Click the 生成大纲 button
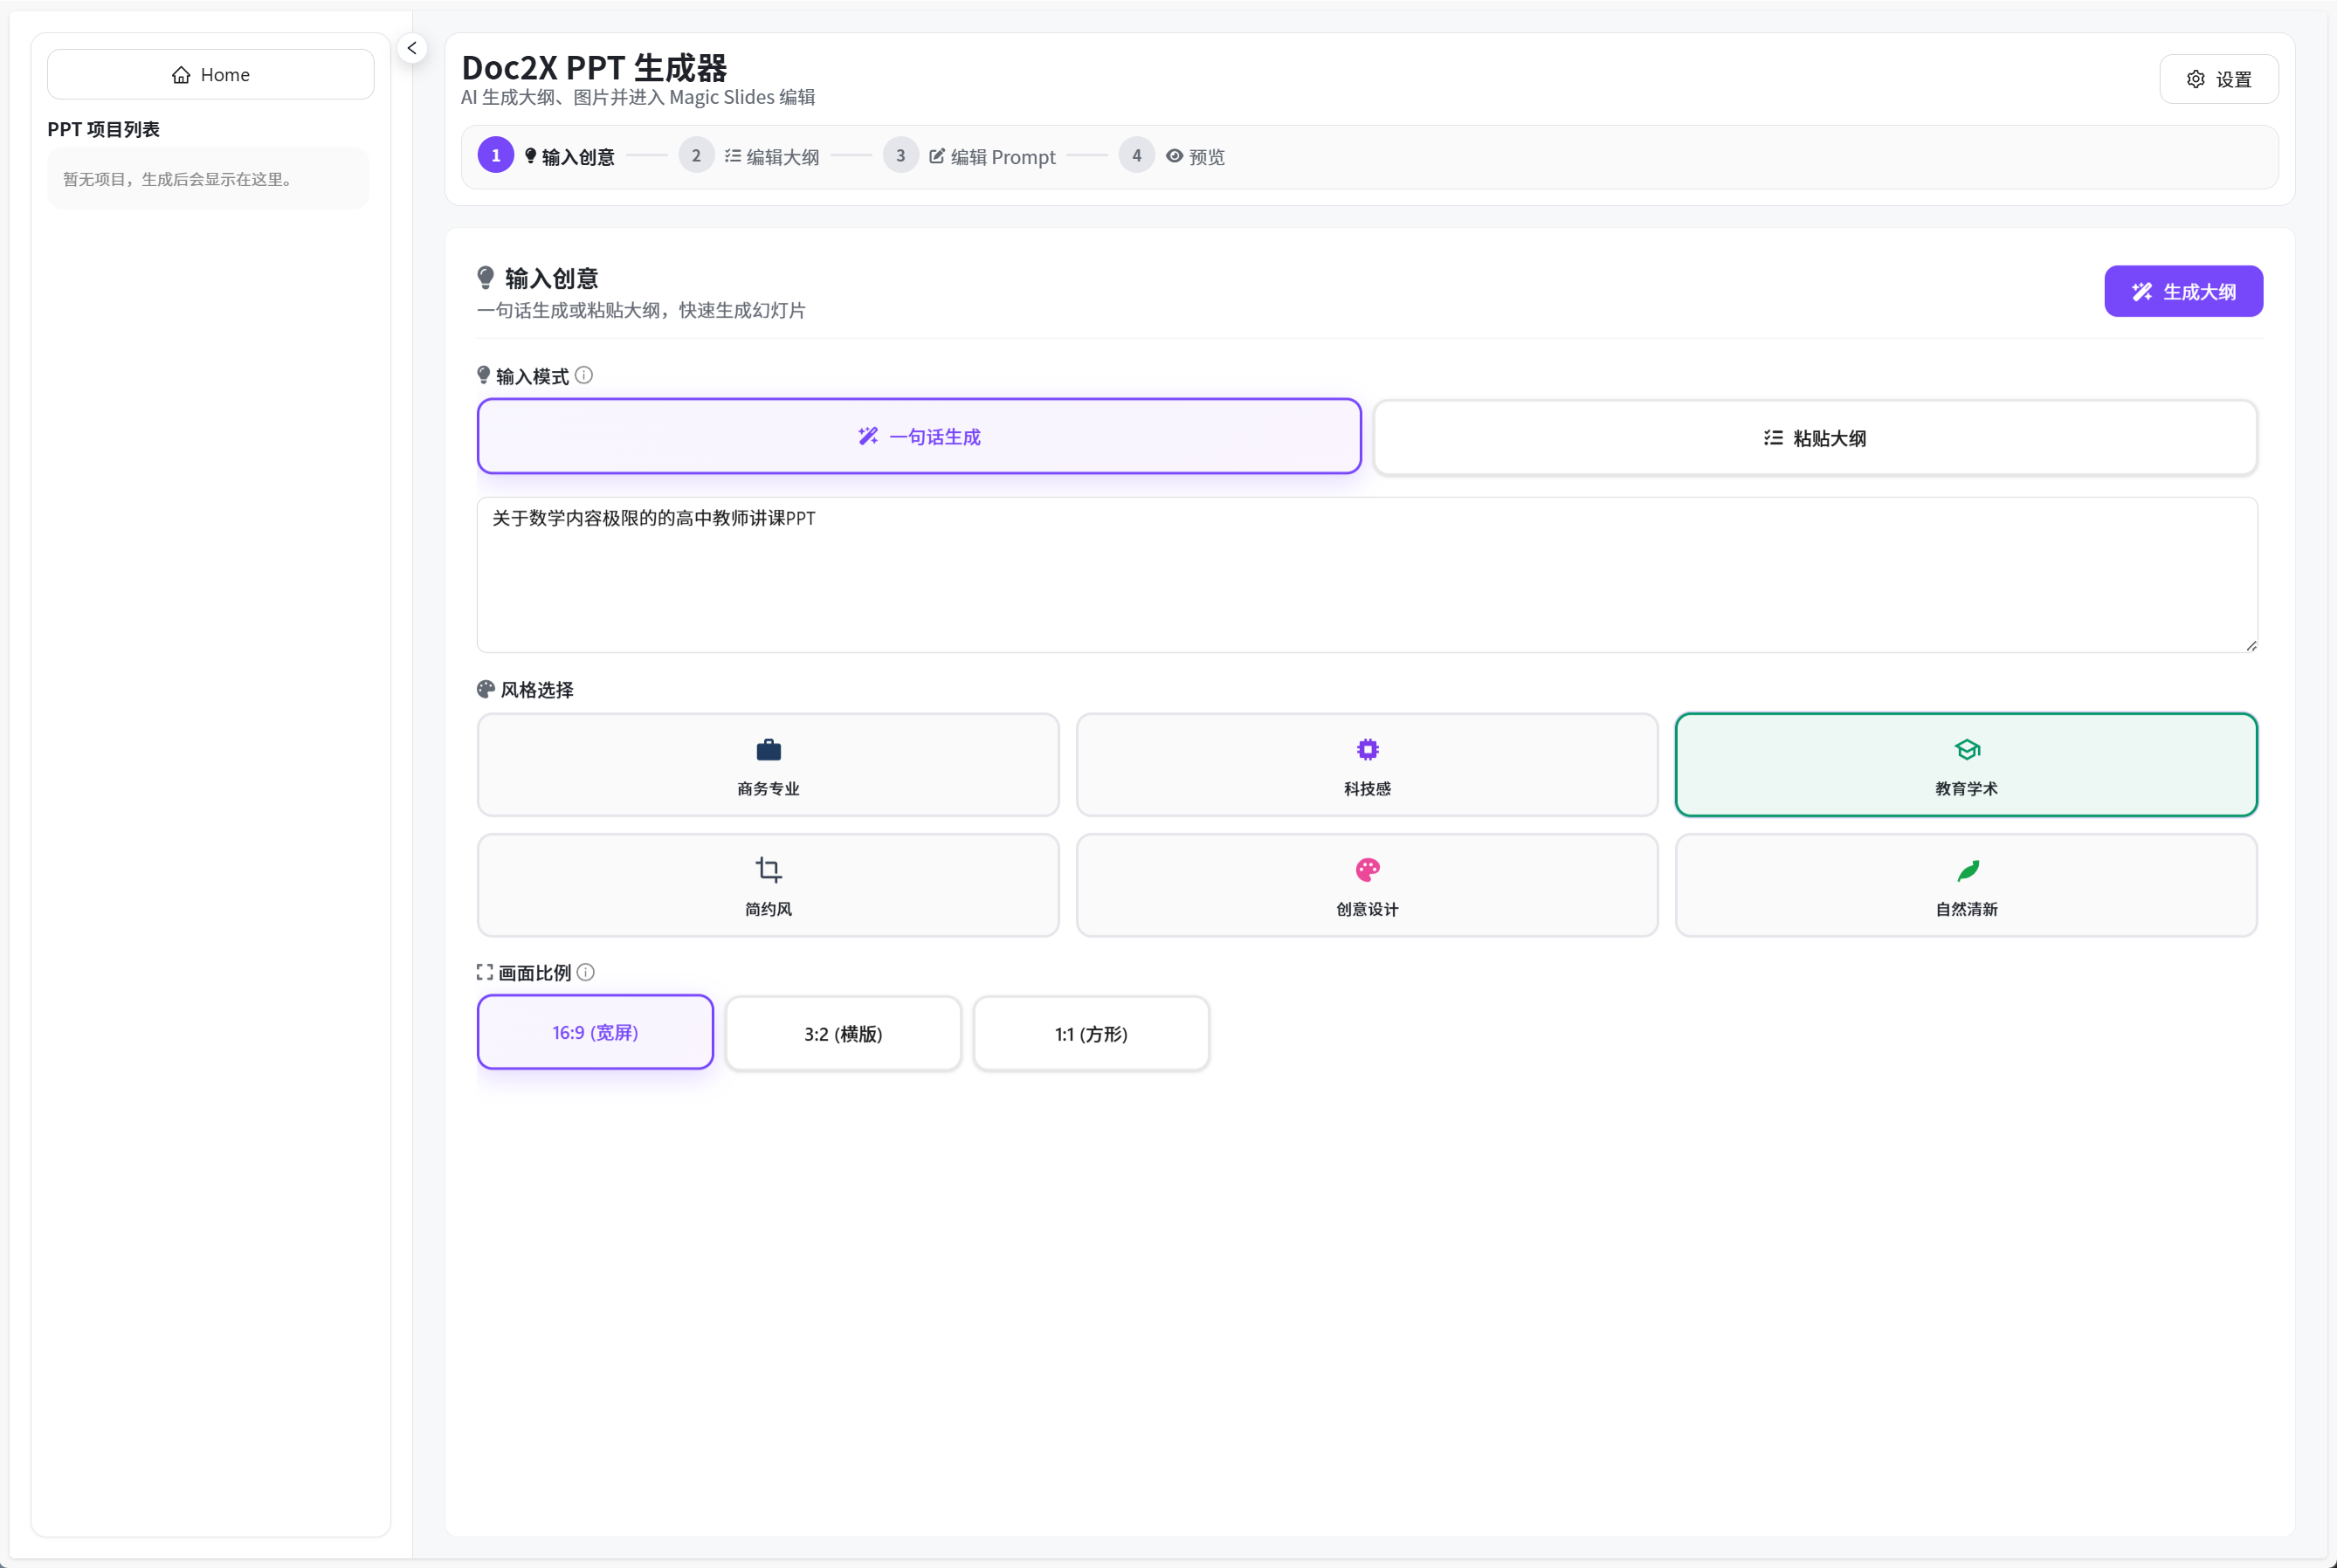This screenshot has height=1568, width=2337. [x=2183, y=292]
